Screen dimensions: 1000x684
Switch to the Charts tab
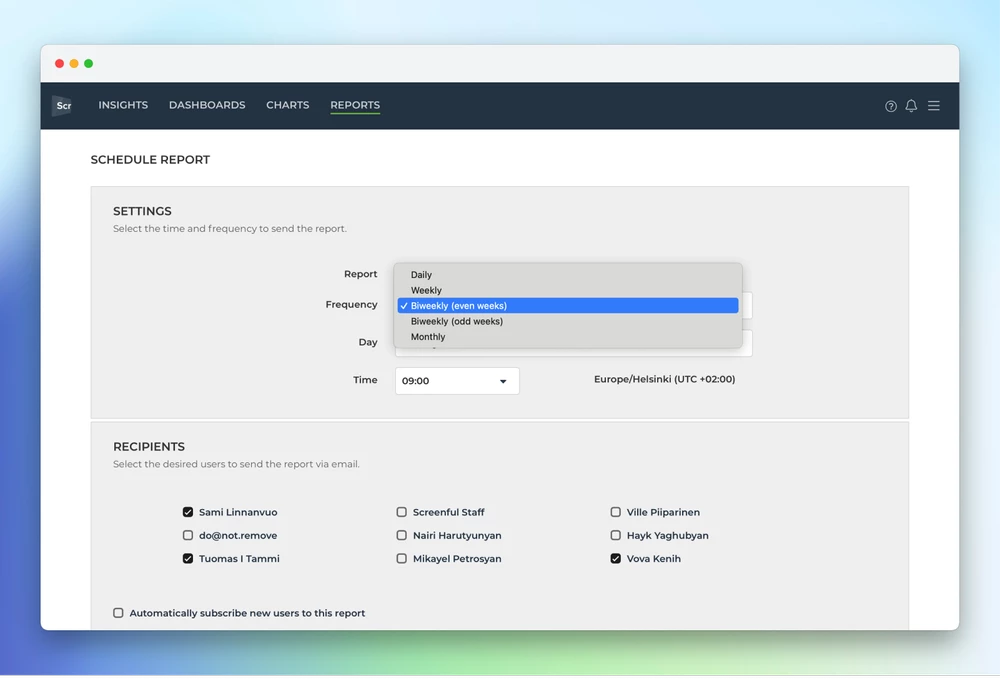pyautogui.click(x=288, y=105)
